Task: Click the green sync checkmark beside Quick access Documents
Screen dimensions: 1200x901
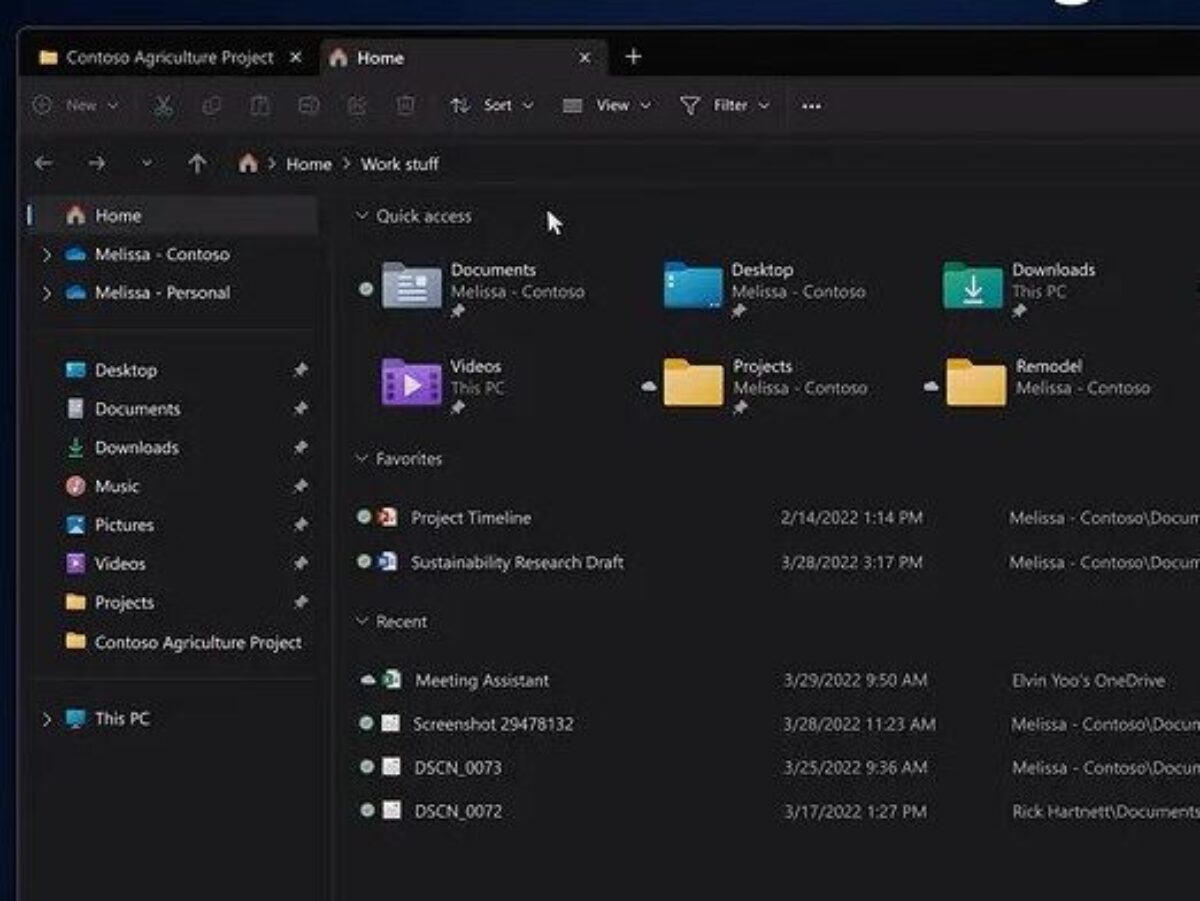Action: [366, 289]
